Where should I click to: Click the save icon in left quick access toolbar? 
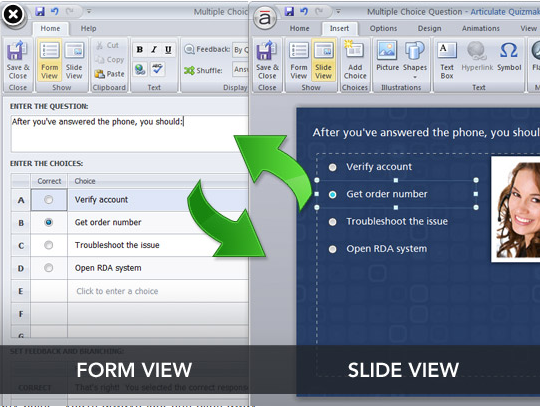40,11
